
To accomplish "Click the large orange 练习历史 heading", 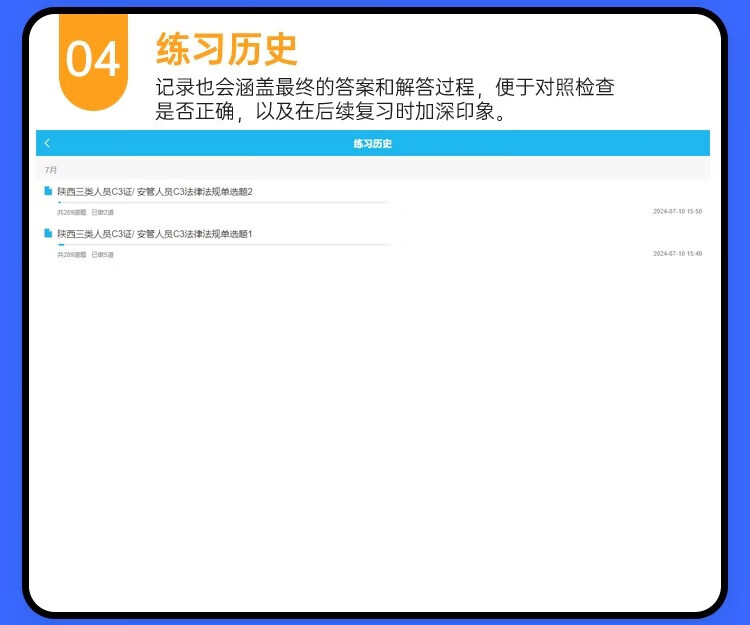I will 226,49.
